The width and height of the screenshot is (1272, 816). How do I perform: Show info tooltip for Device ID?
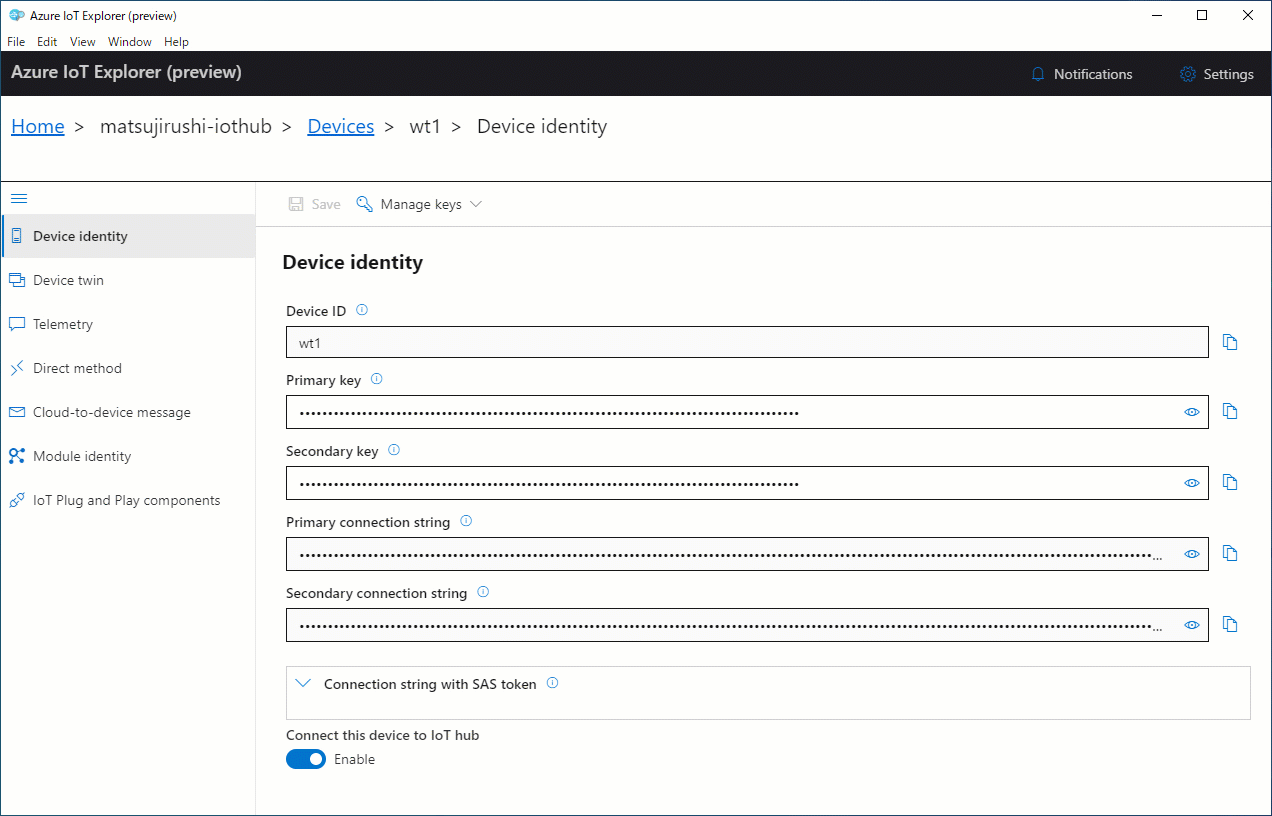(362, 310)
